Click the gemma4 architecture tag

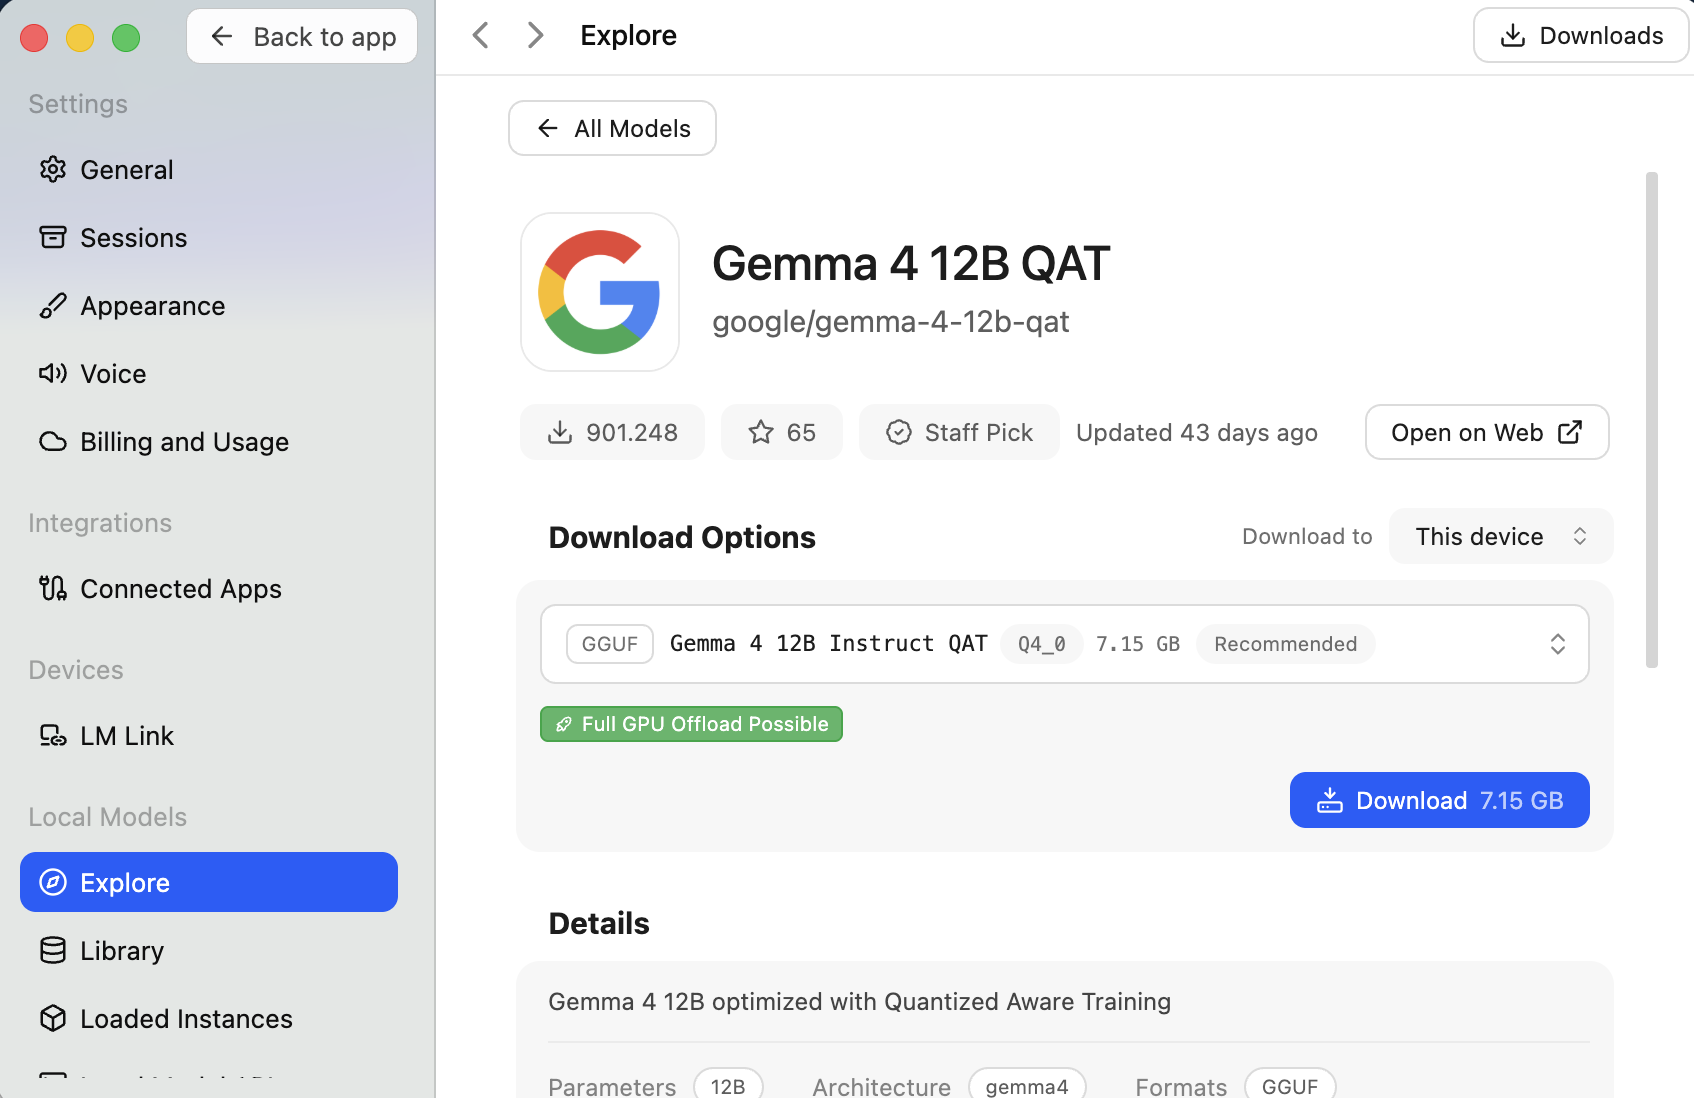click(x=1027, y=1086)
